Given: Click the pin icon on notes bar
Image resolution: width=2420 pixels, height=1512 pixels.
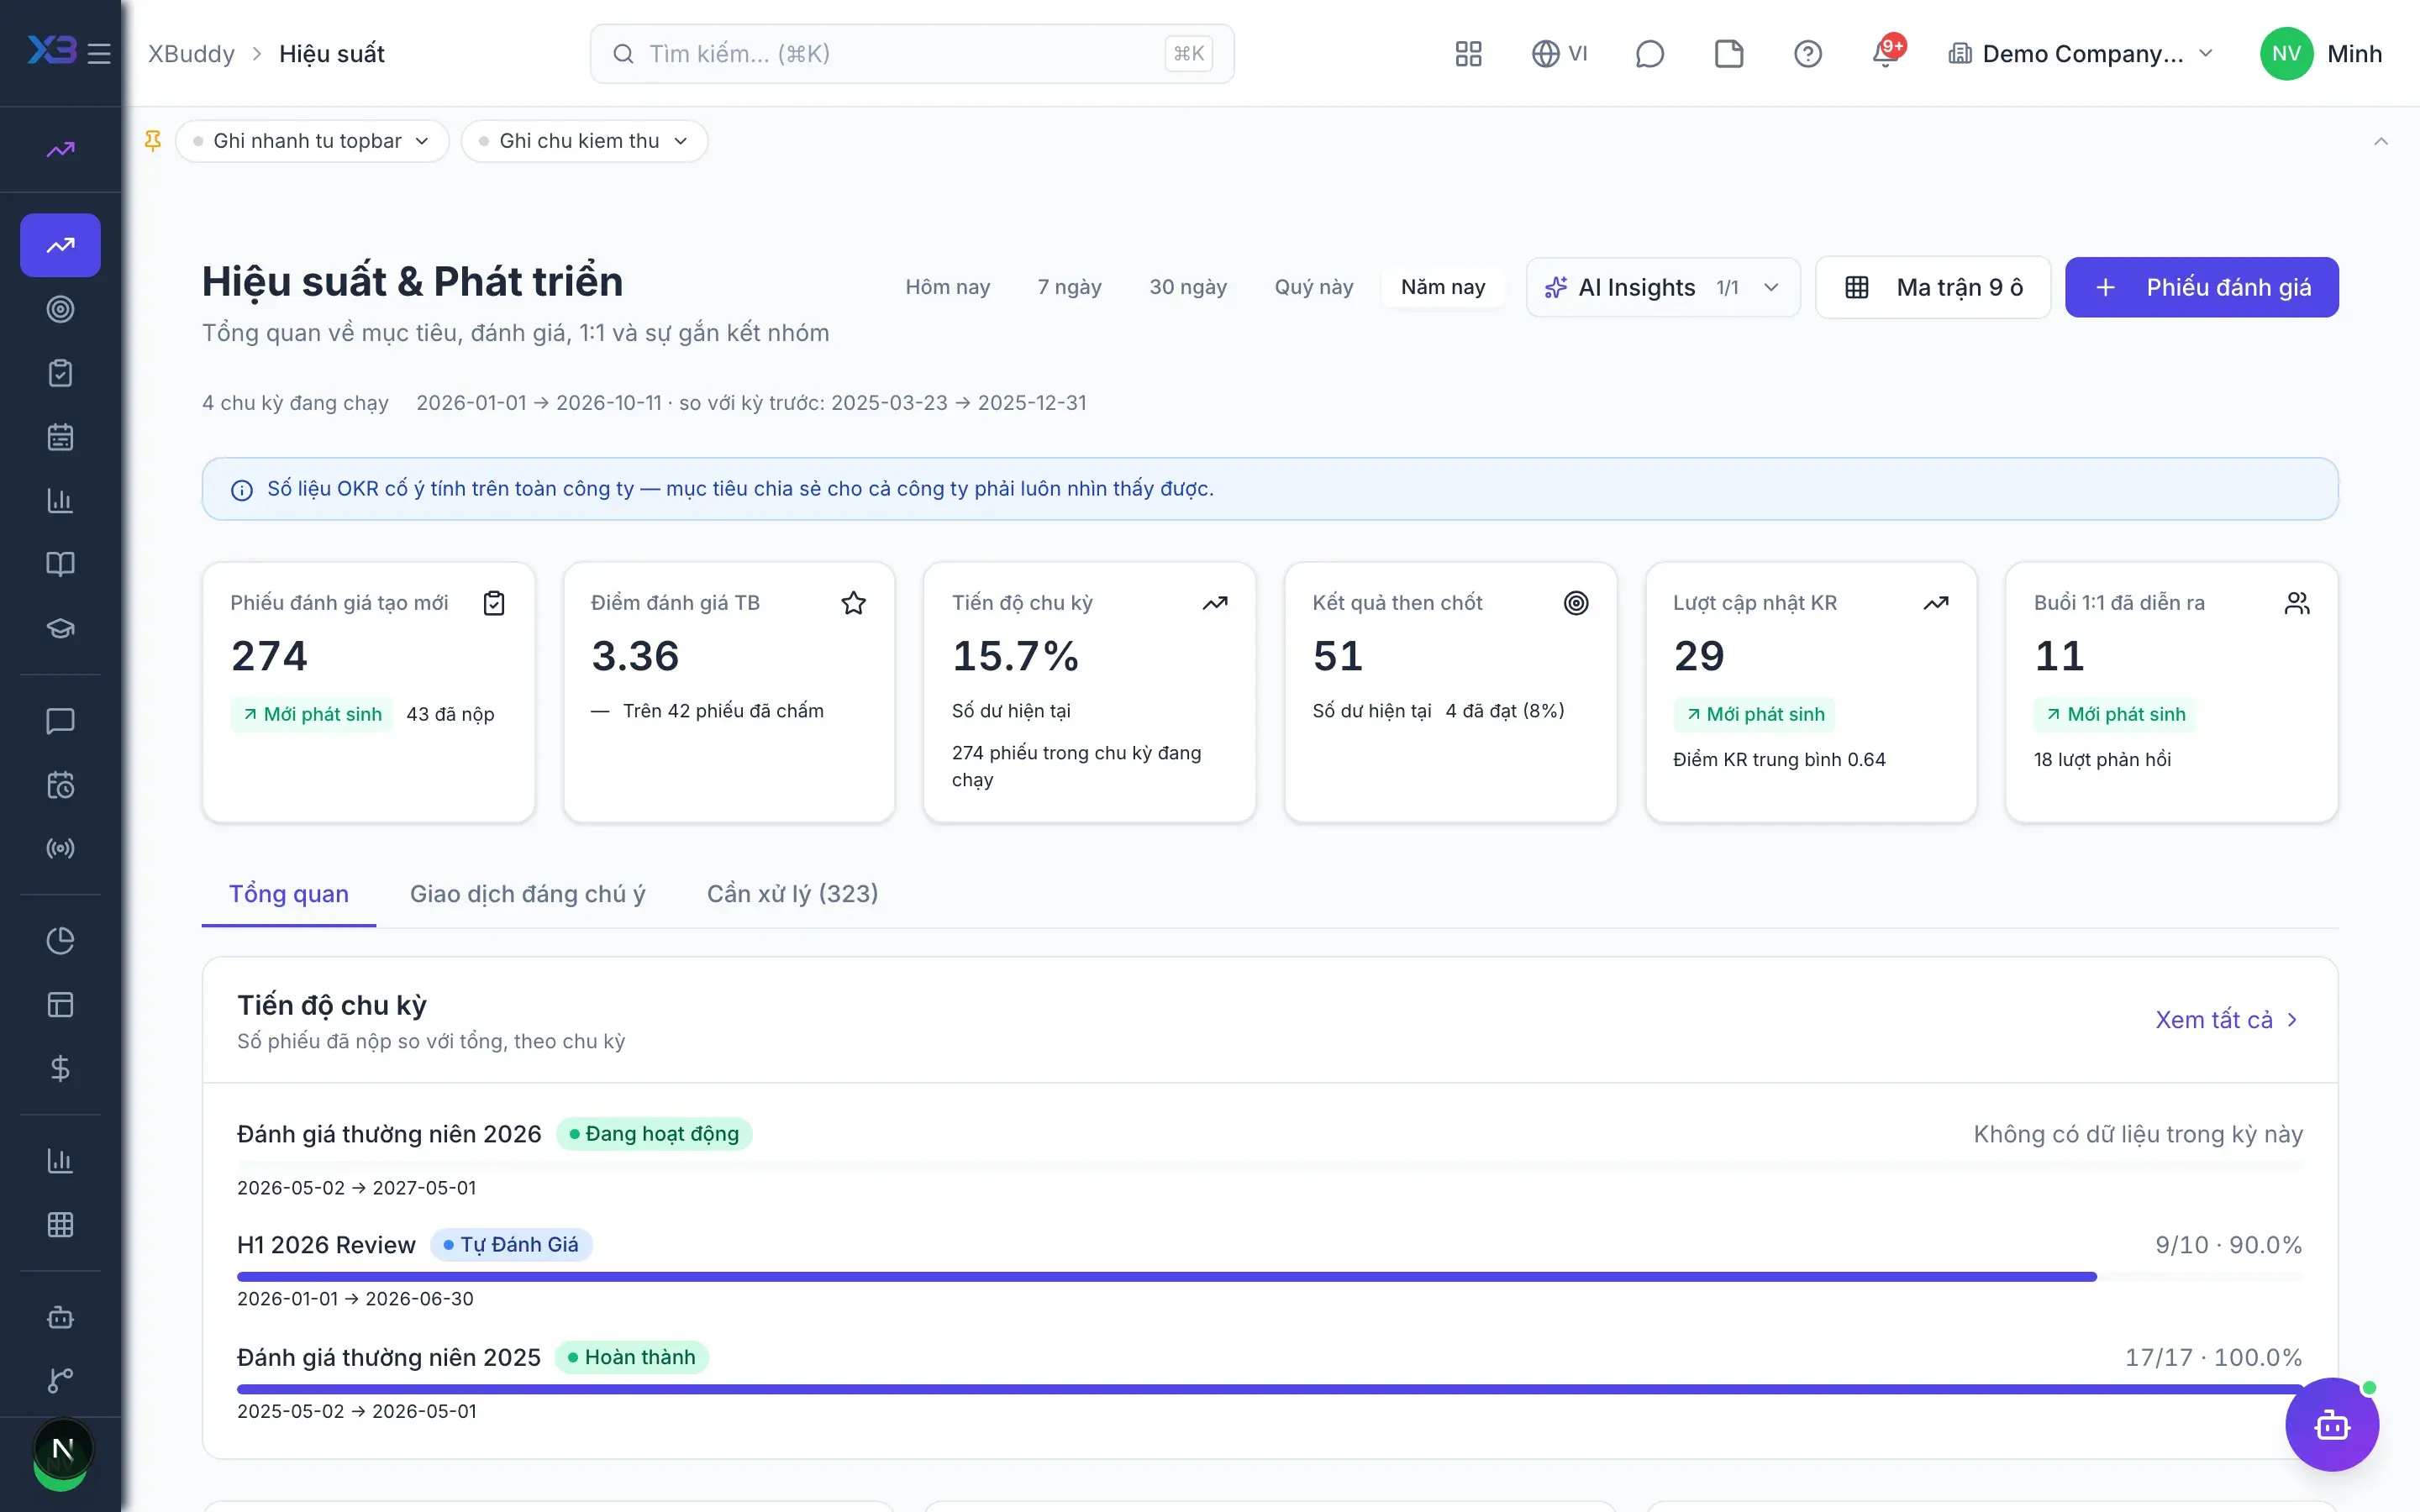Looking at the screenshot, I should pos(153,141).
